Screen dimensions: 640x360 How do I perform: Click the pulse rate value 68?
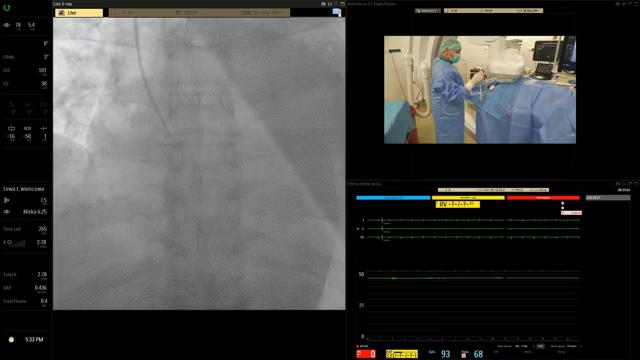[478, 354]
